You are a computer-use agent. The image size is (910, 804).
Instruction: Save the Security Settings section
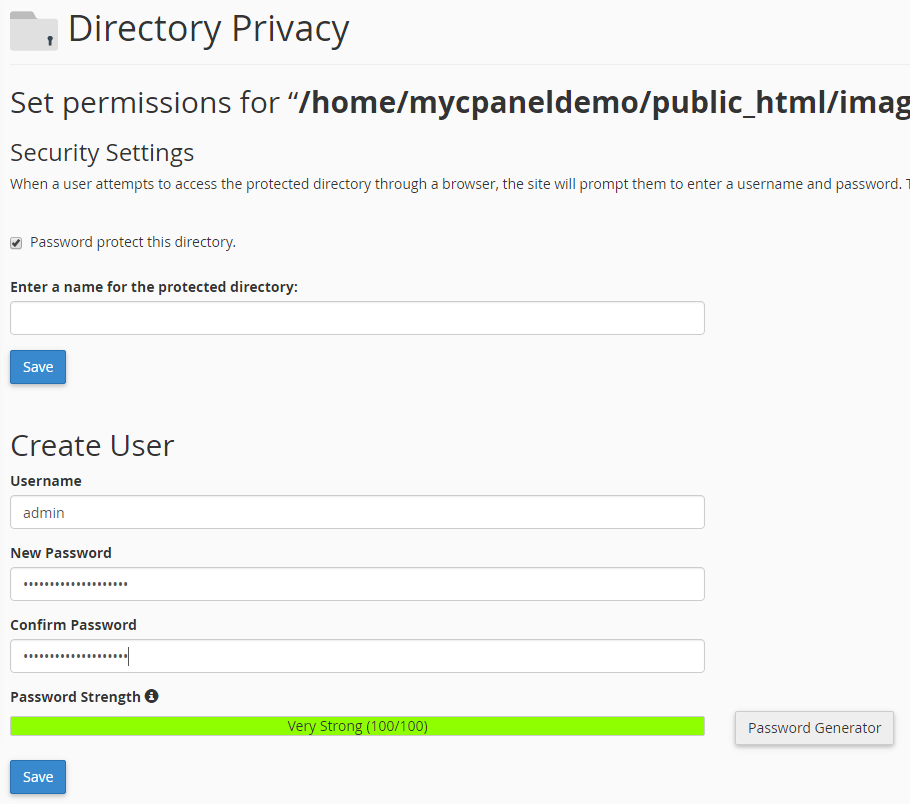click(38, 367)
